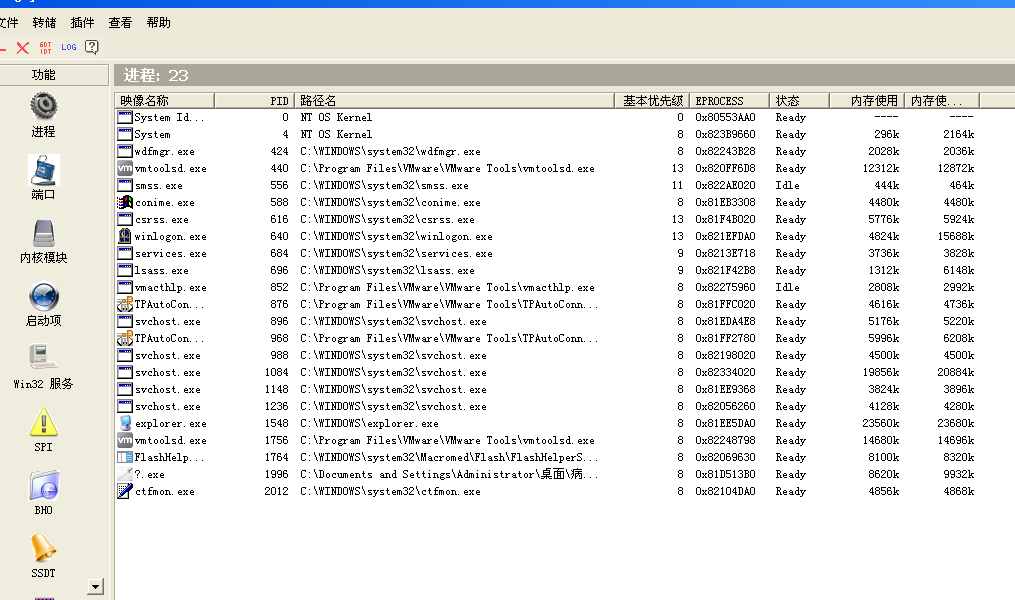Open the 进程 (Processes) sidebar icon
Image resolution: width=1015 pixels, height=600 pixels.
click(43, 106)
